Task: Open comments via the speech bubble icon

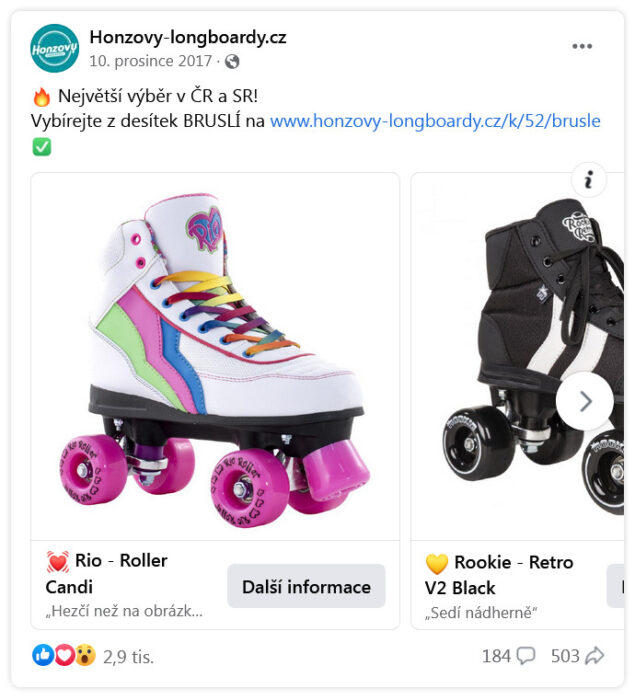Action: click(x=526, y=656)
